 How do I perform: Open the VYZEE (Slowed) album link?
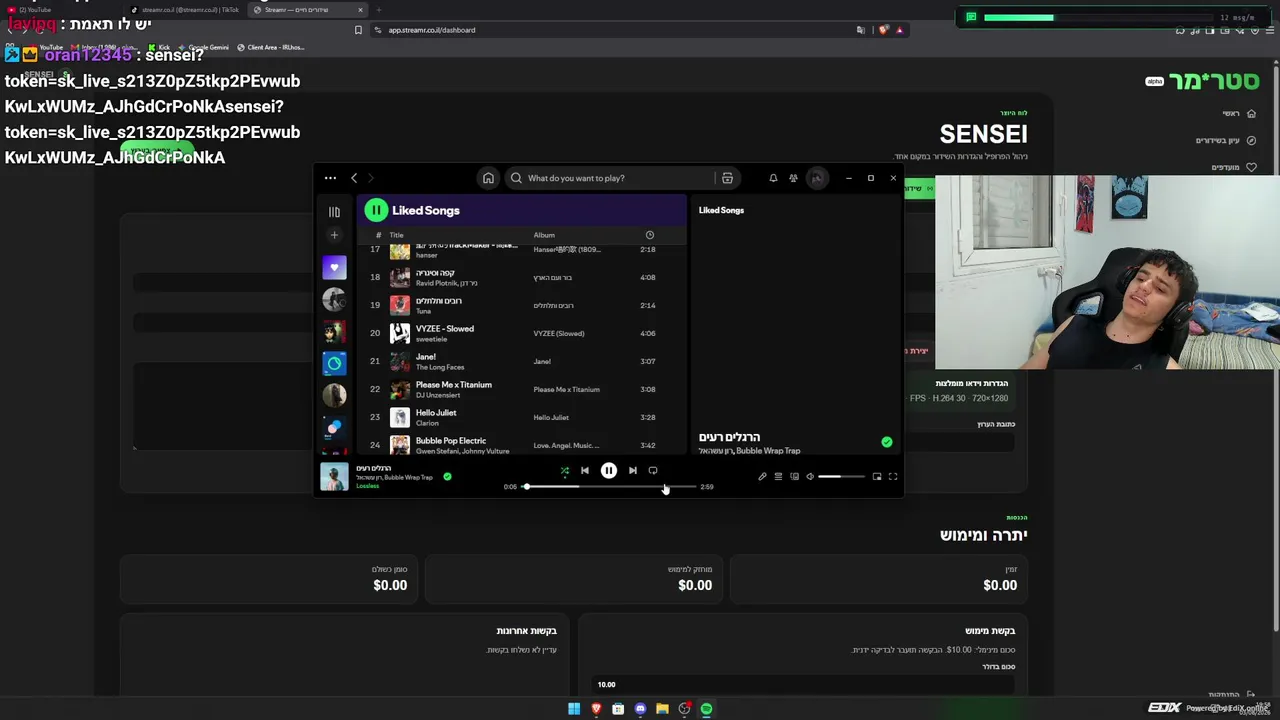559,333
